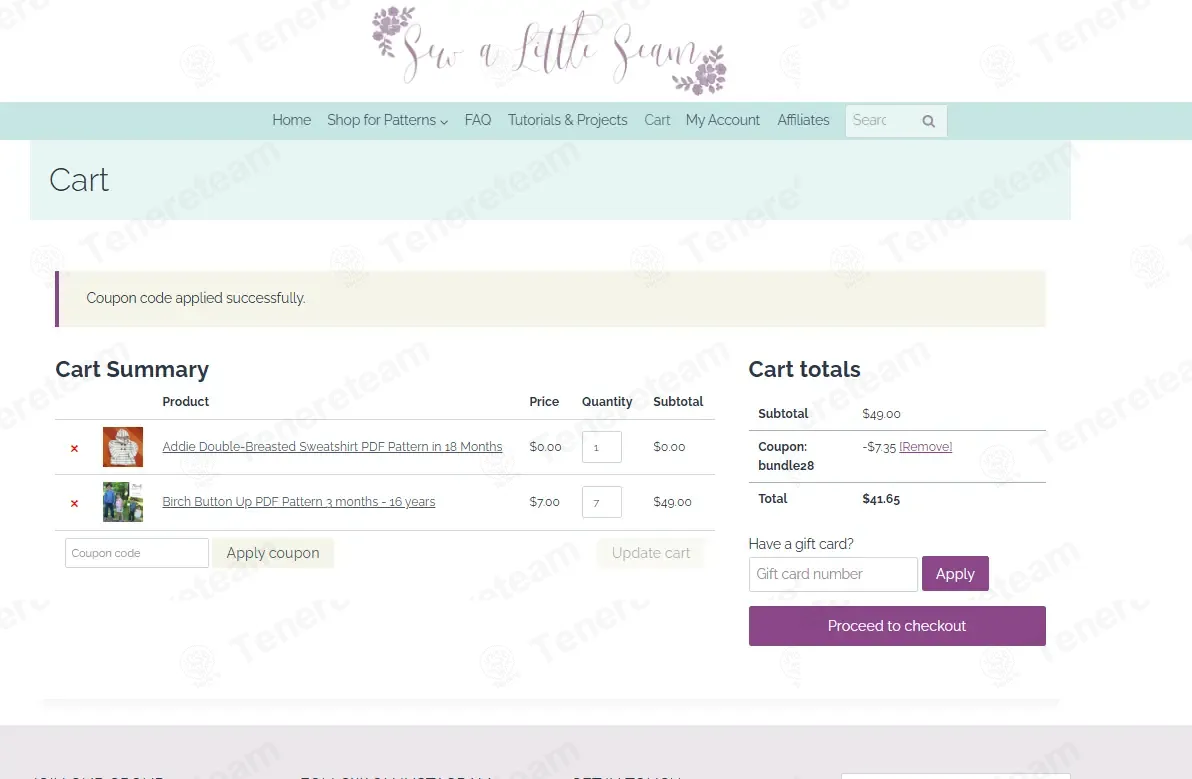
Task: Apply the gift card
Action: [x=956, y=574]
